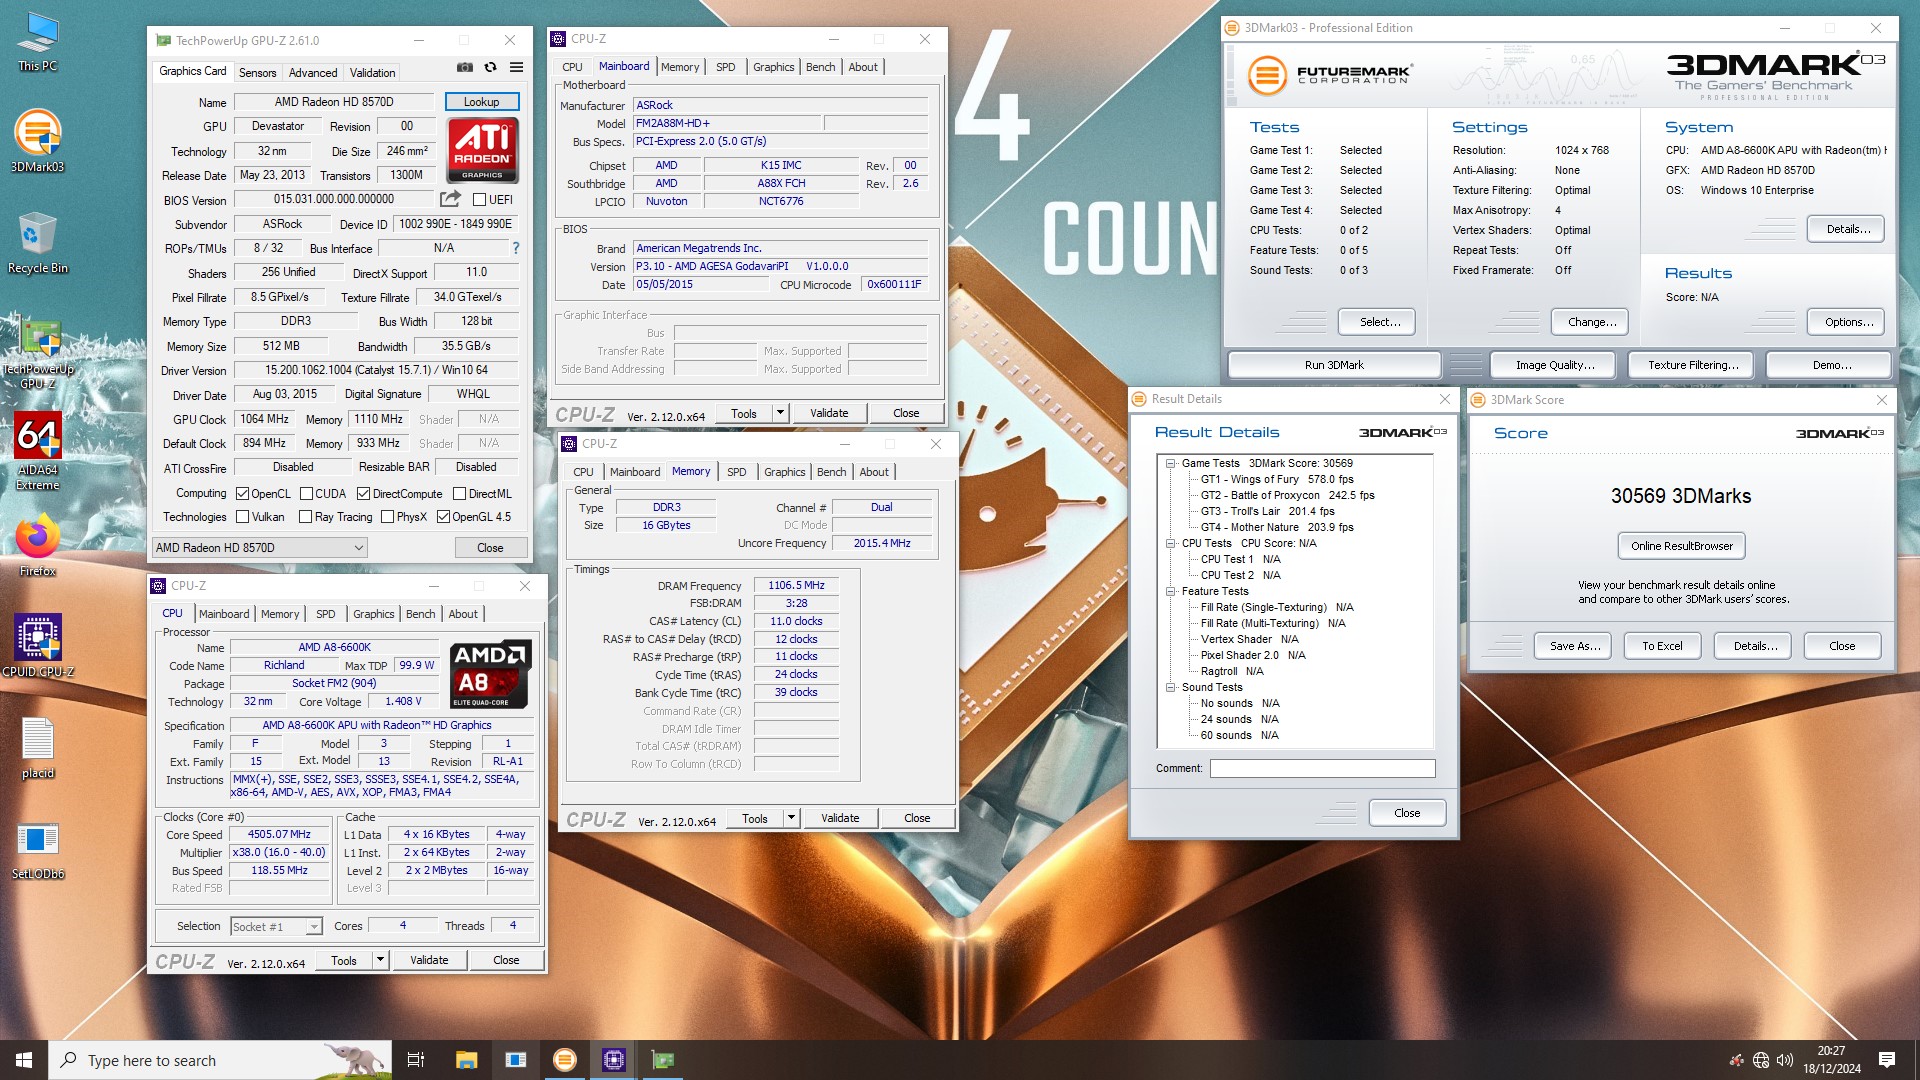Switch to the Validation tab in GPU-Z

(x=372, y=73)
